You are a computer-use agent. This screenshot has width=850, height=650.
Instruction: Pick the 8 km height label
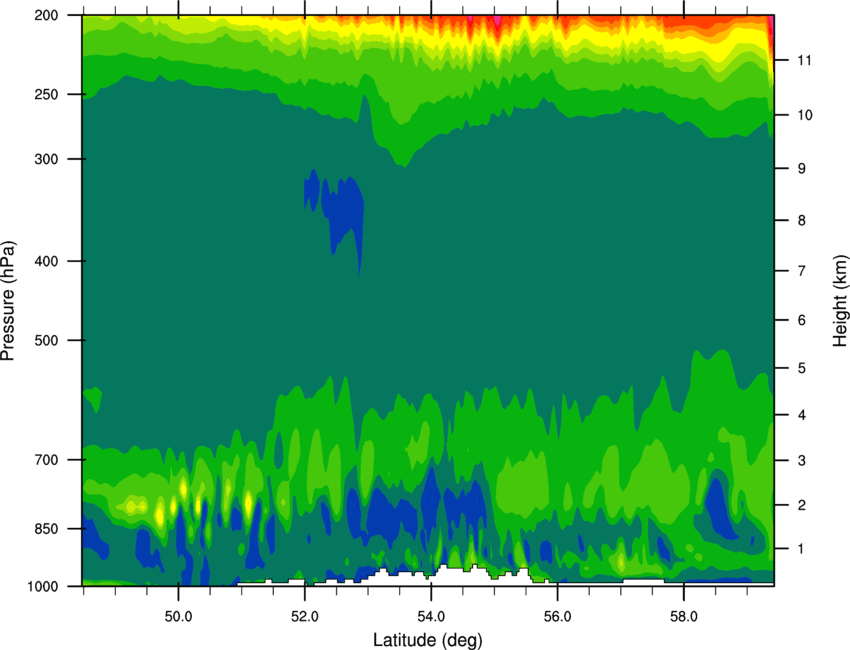pos(802,221)
